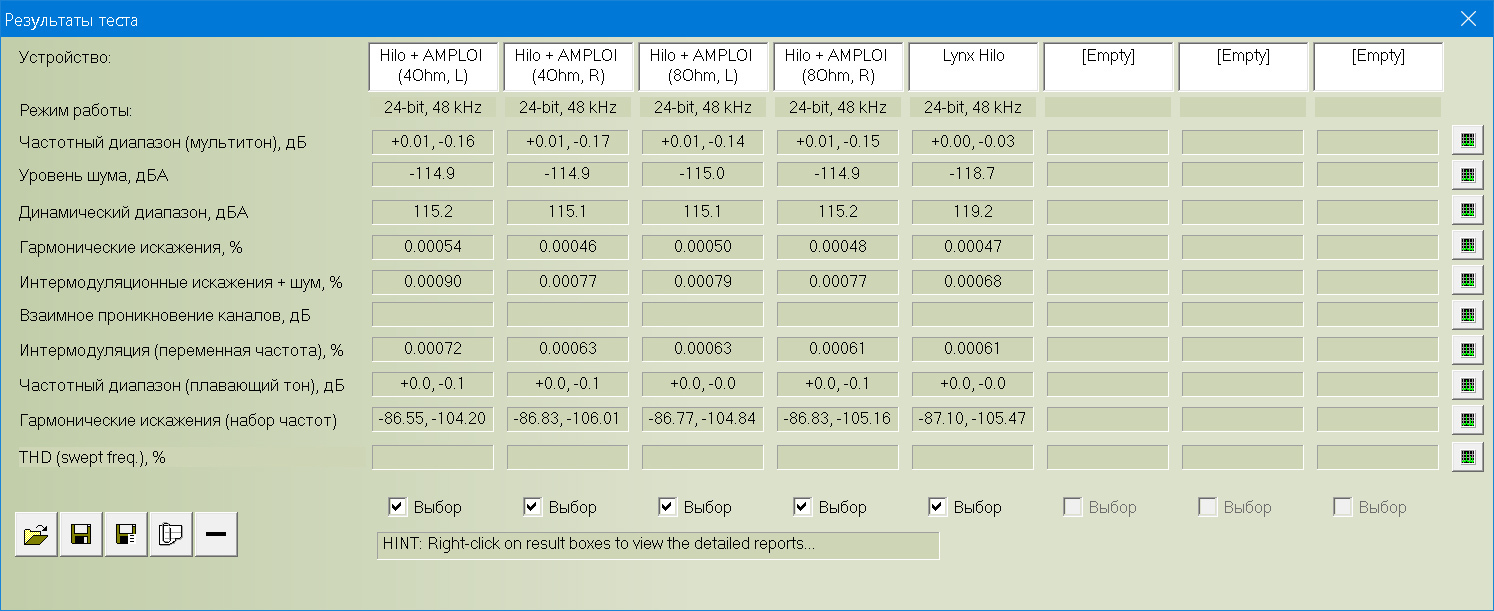The height and width of the screenshot is (611, 1494).
Task: Toggle Выбор checkbox under Lynx Hilo column
Action: click(x=938, y=507)
